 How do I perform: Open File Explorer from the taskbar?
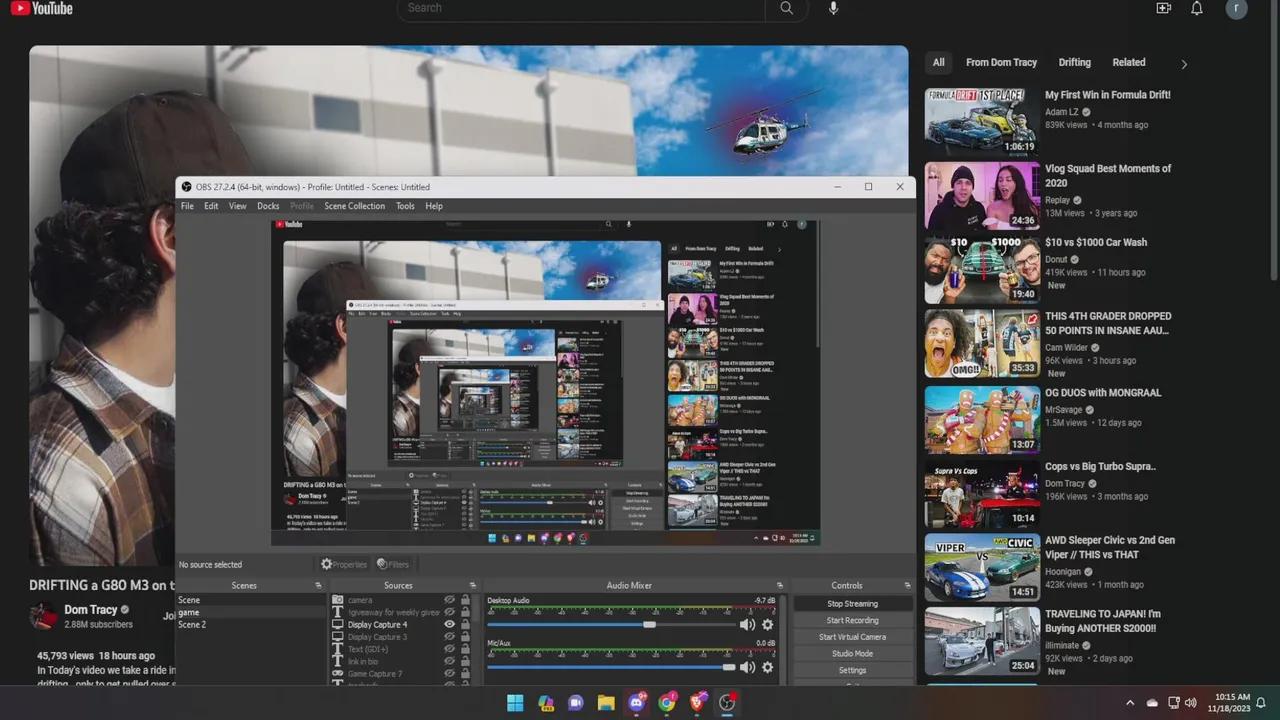[x=606, y=703]
